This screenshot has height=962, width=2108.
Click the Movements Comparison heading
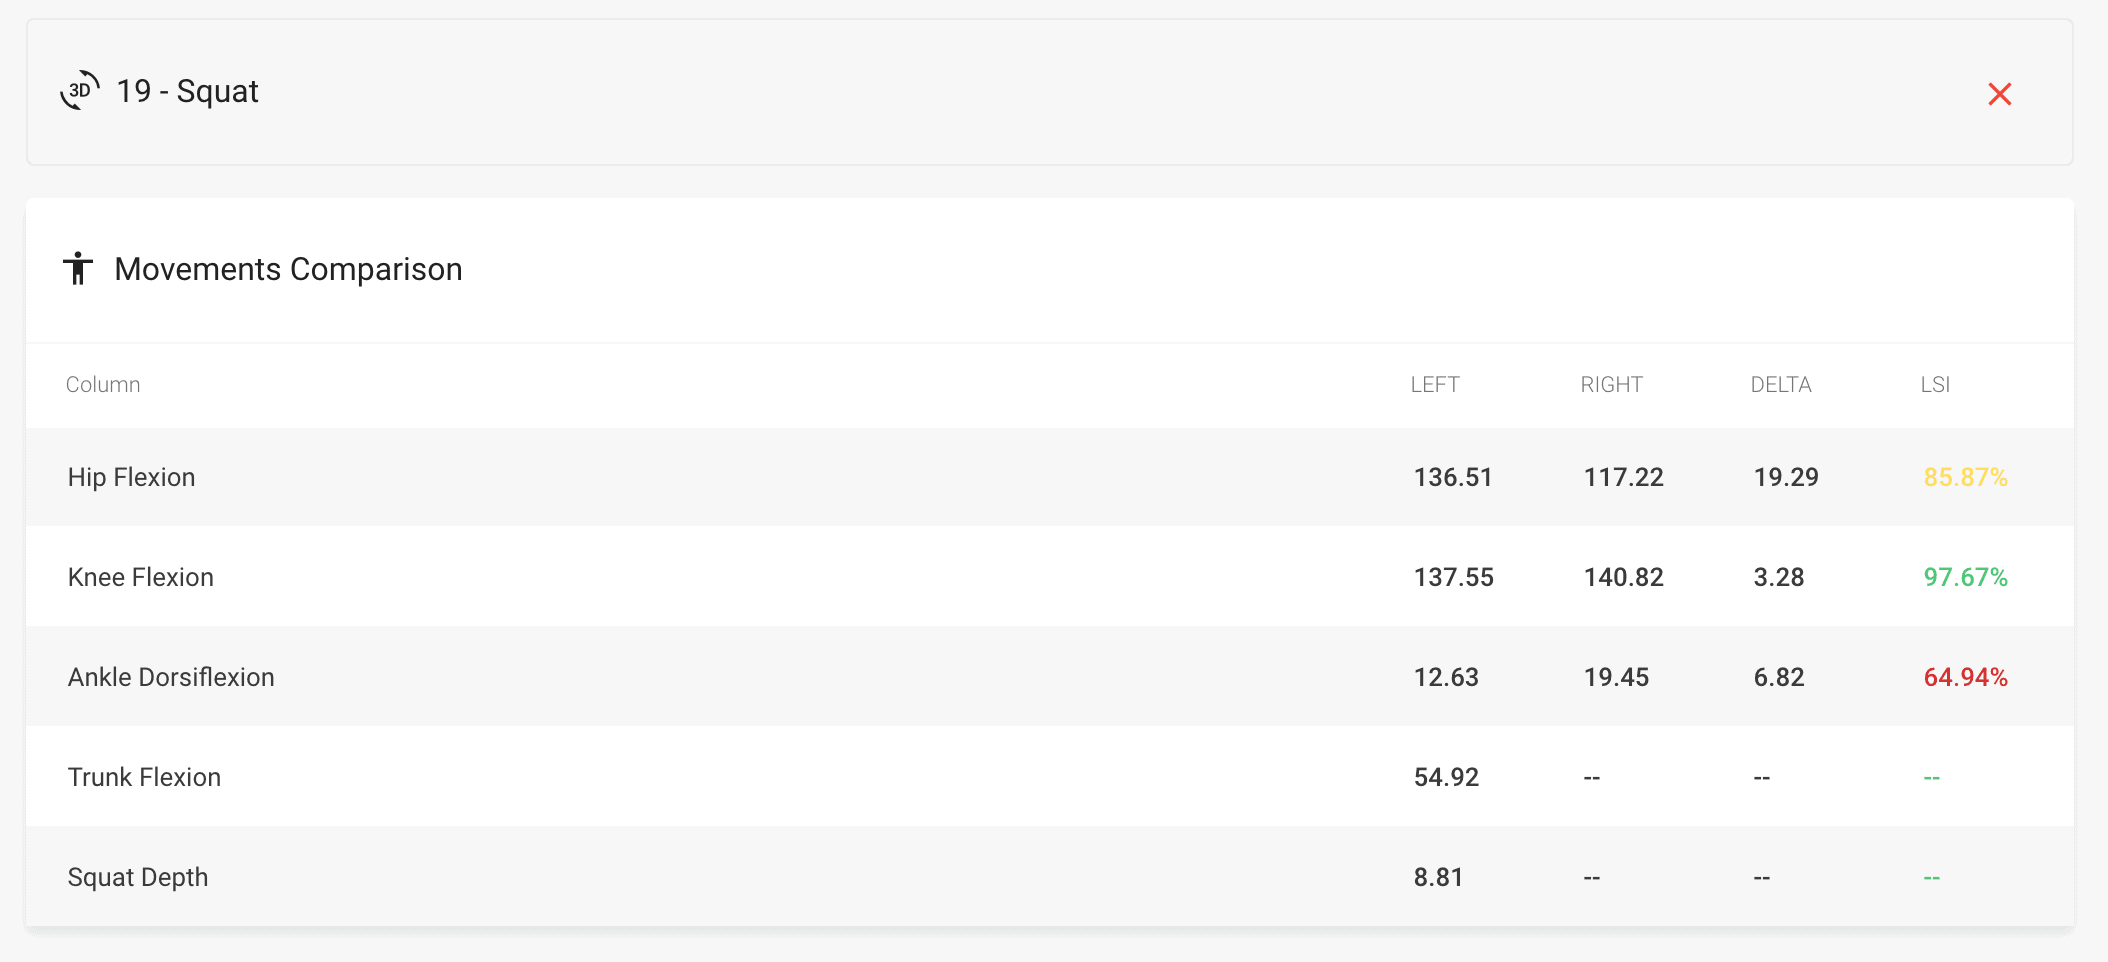click(x=288, y=269)
